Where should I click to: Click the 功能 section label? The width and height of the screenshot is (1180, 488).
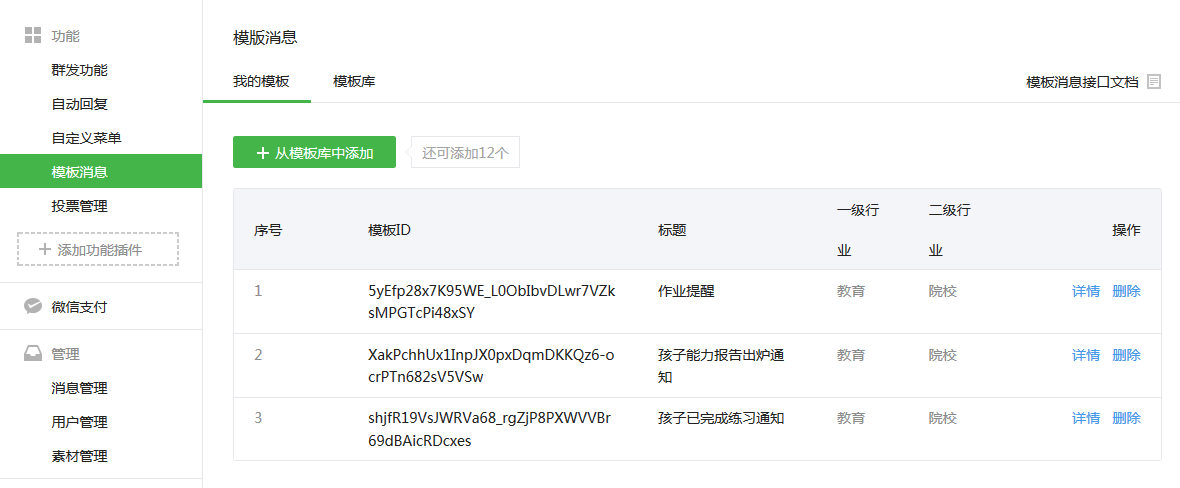[65, 35]
